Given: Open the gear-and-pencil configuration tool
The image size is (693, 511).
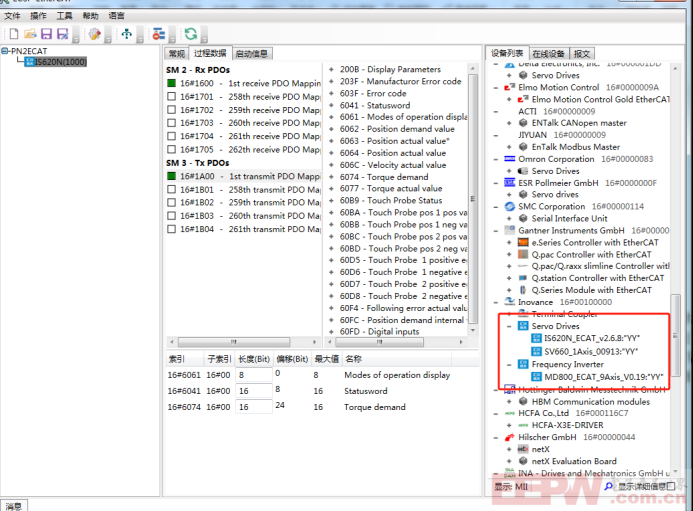Looking at the screenshot, I should point(95,34).
